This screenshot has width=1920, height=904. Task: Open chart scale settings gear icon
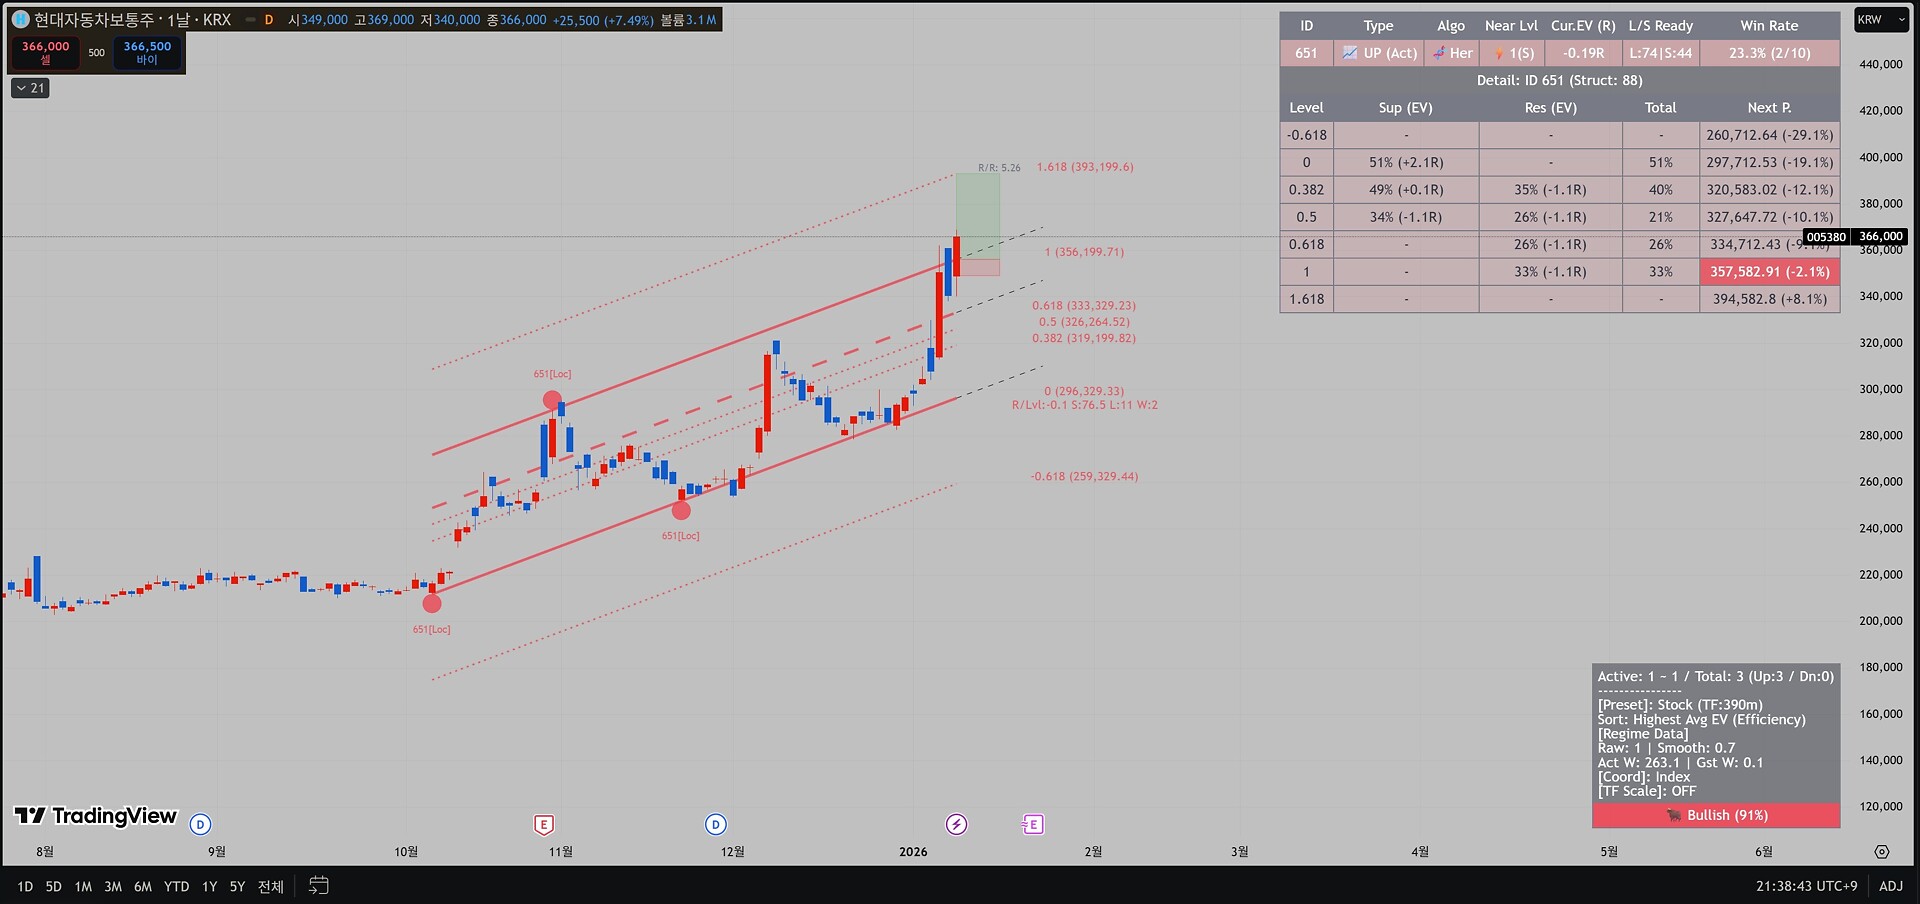1882,852
